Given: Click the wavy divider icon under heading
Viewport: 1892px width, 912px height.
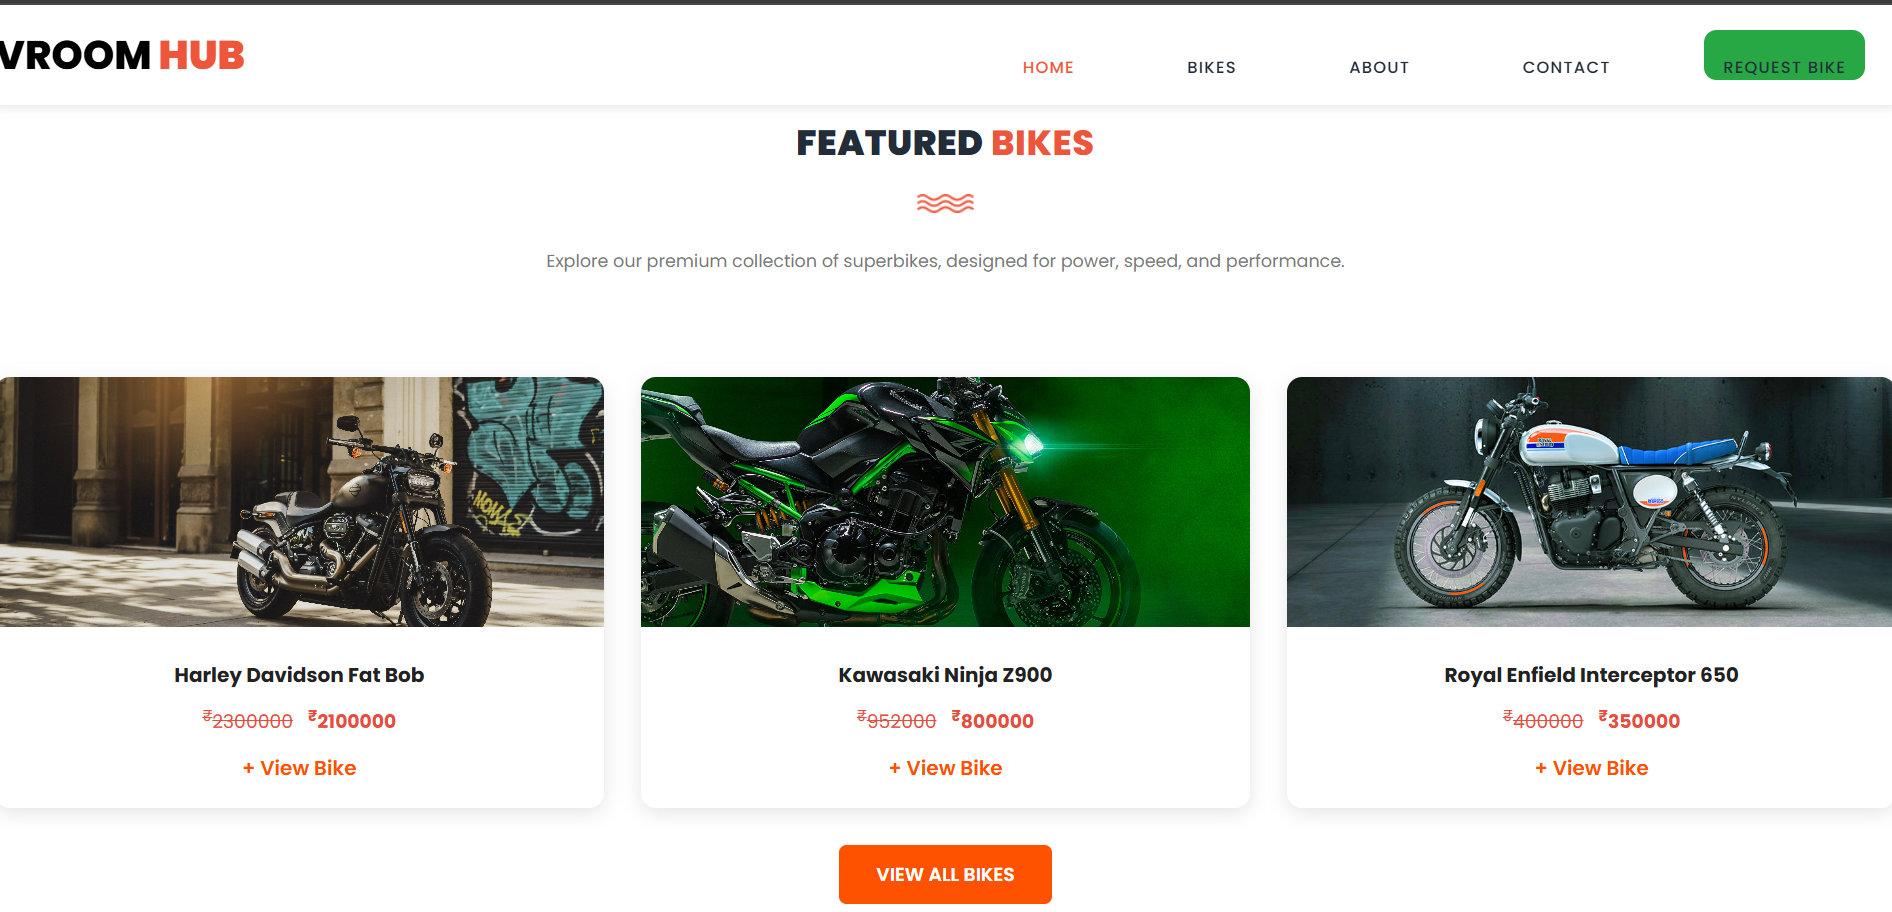Looking at the screenshot, I should [945, 203].
